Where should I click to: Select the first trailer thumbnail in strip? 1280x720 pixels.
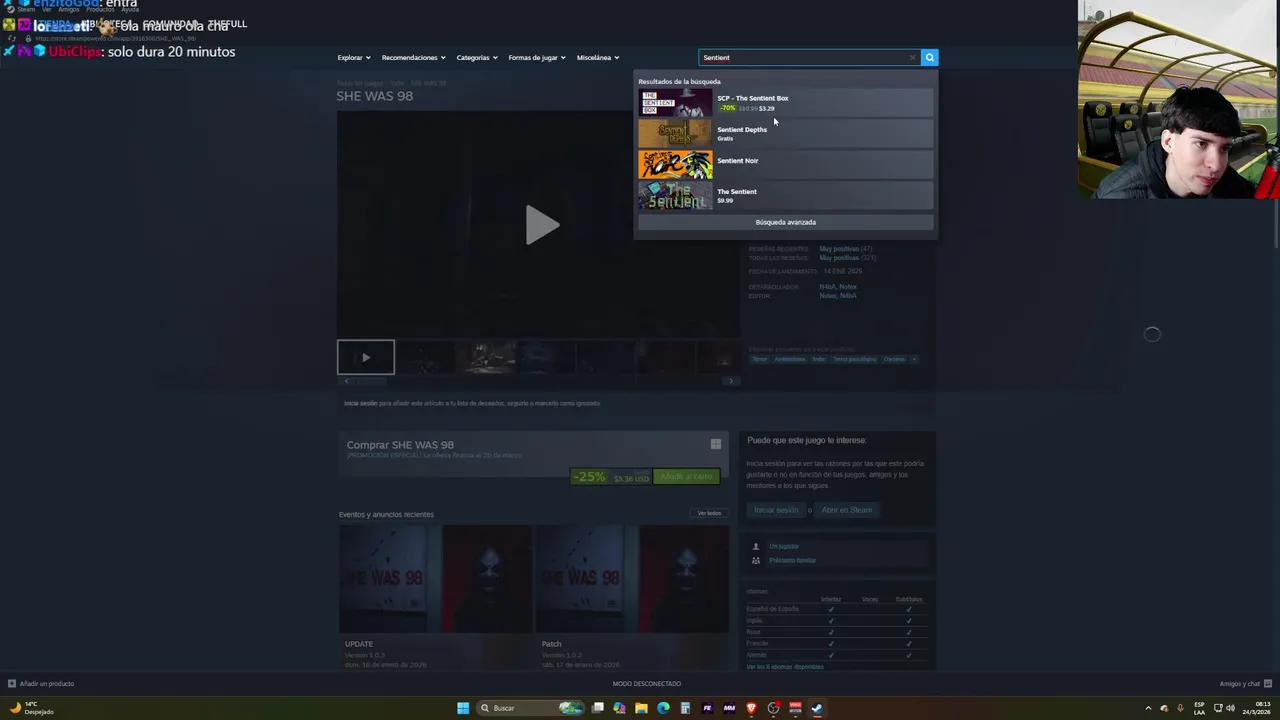pos(366,357)
